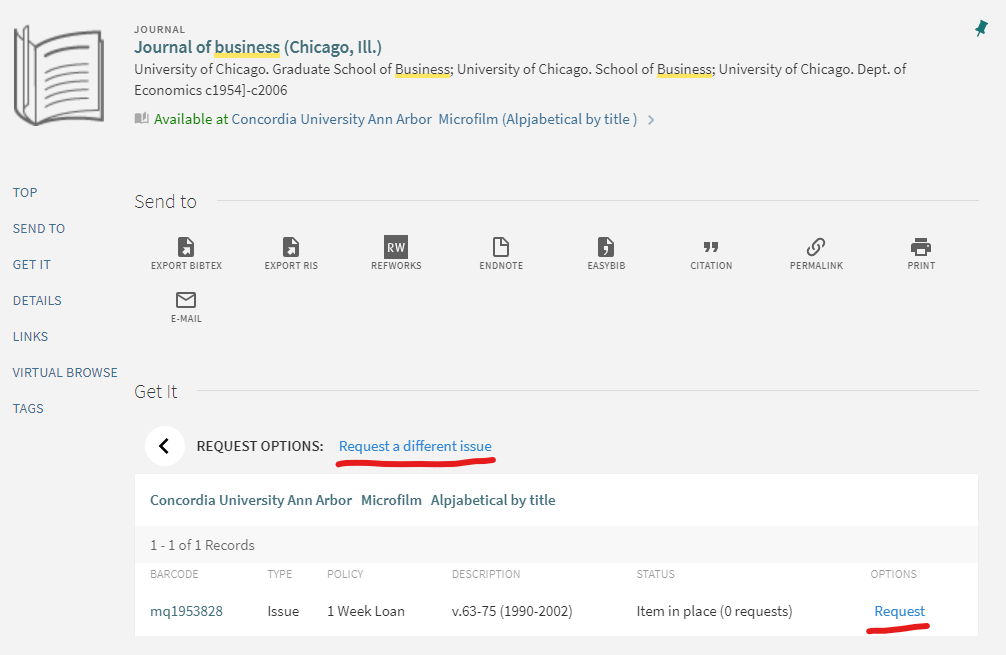1006x655 pixels.
Task: Pin this record to favorites
Action: click(x=981, y=28)
